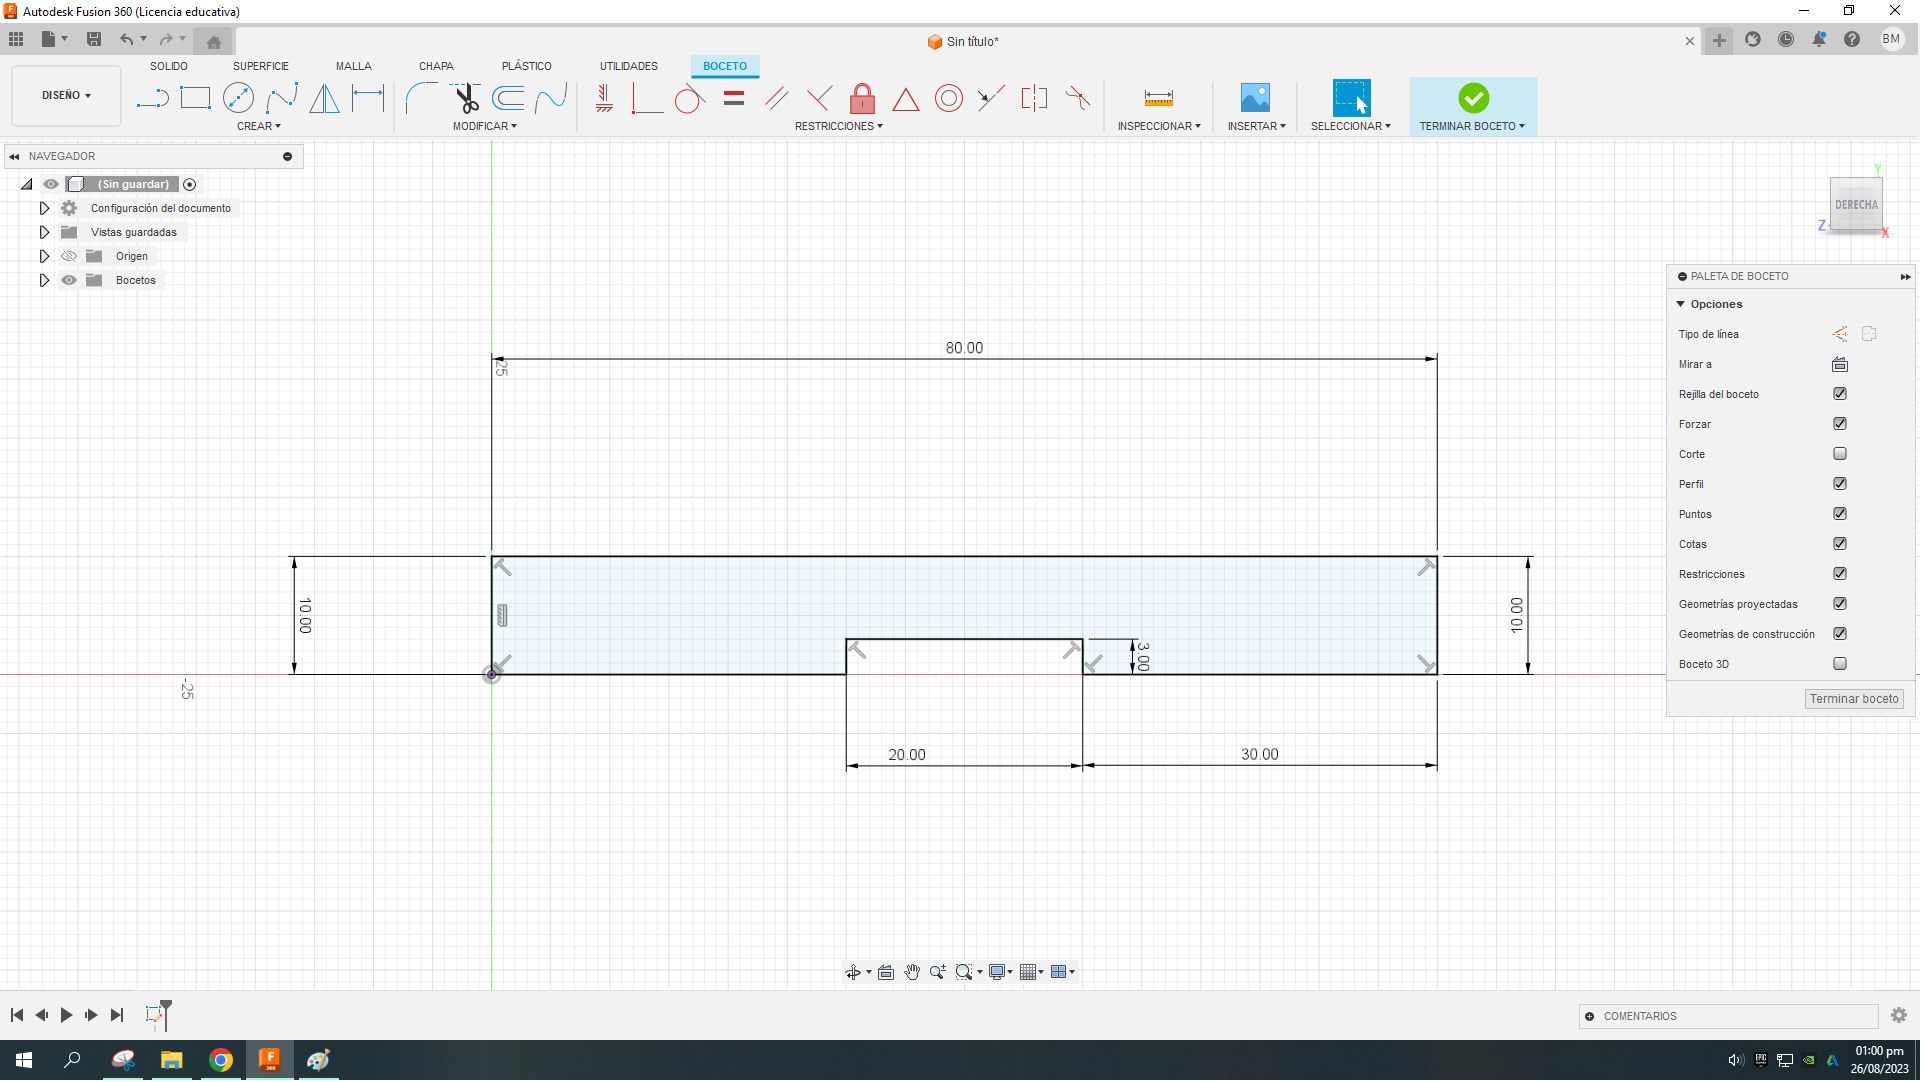Open the RESTRICCIONES dropdown menu
This screenshot has height=1082, width=1924.
(x=840, y=127)
